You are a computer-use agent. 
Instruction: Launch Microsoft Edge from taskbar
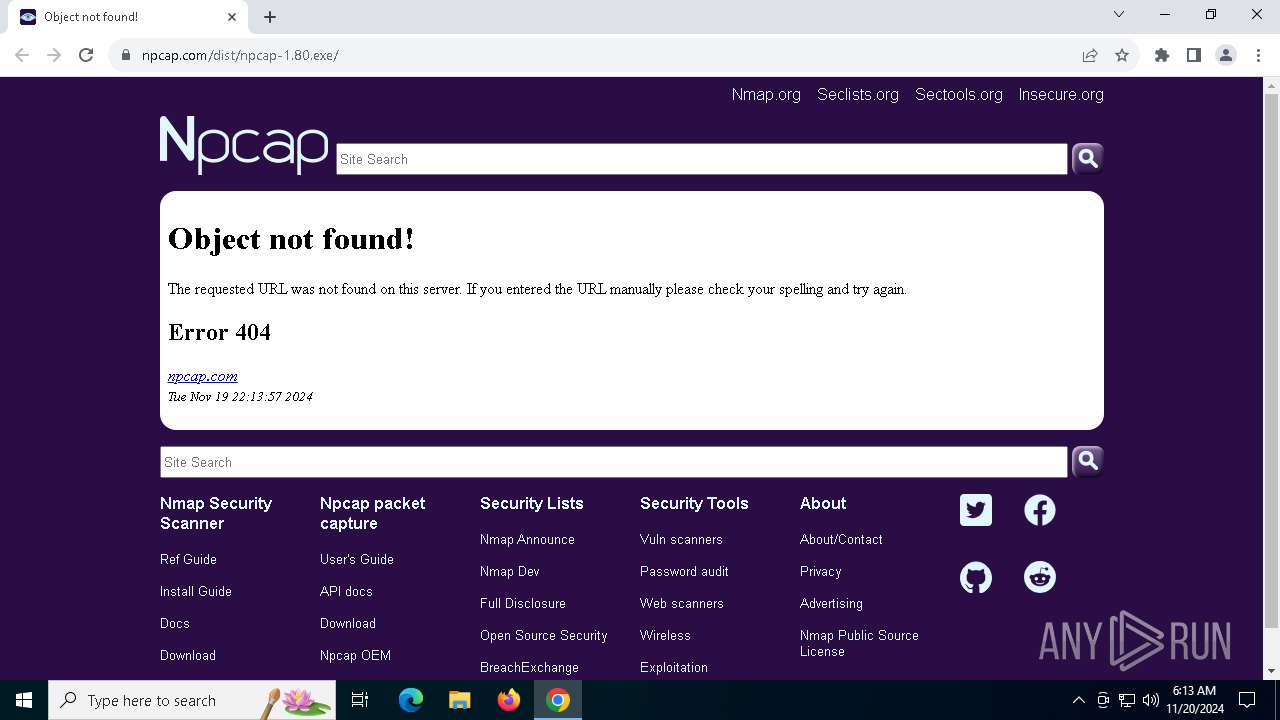(x=411, y=700)
